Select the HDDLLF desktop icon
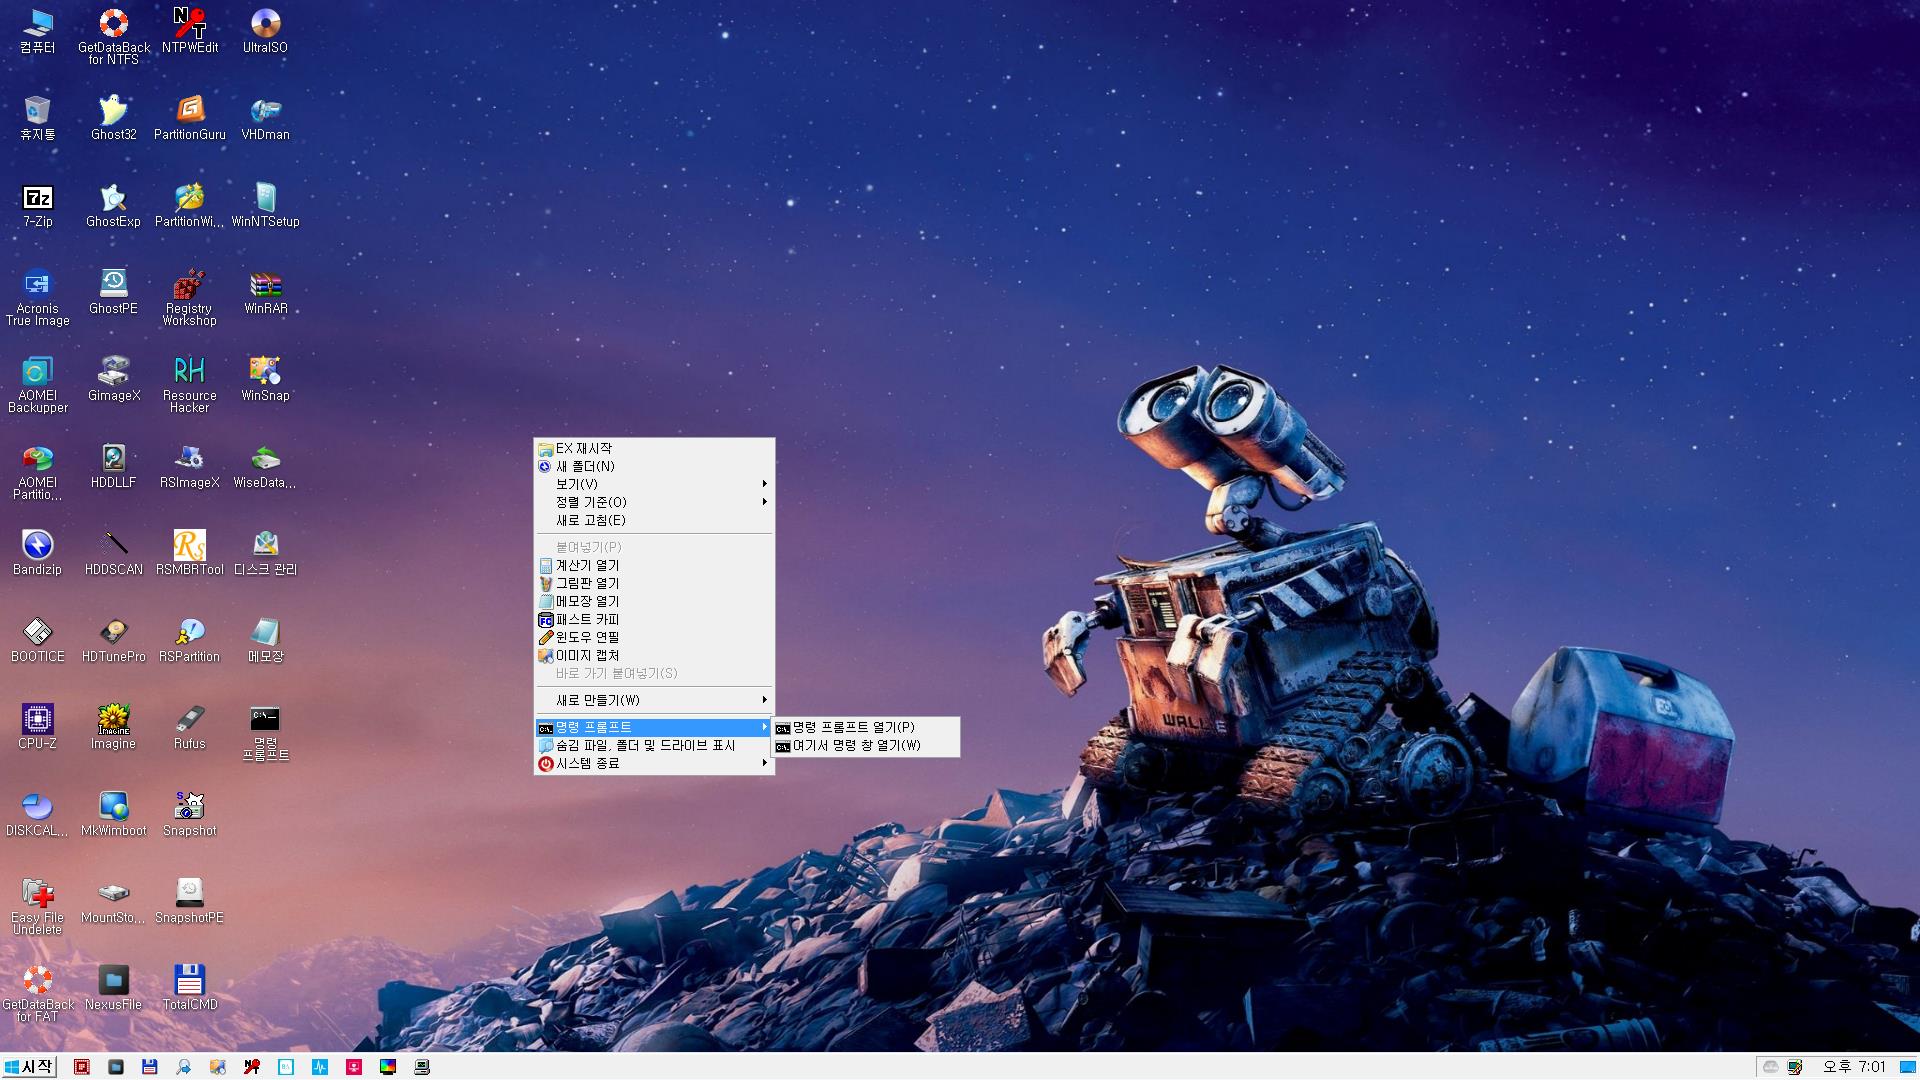Viewport: 1920px width, 1080px height. point(114,465)
